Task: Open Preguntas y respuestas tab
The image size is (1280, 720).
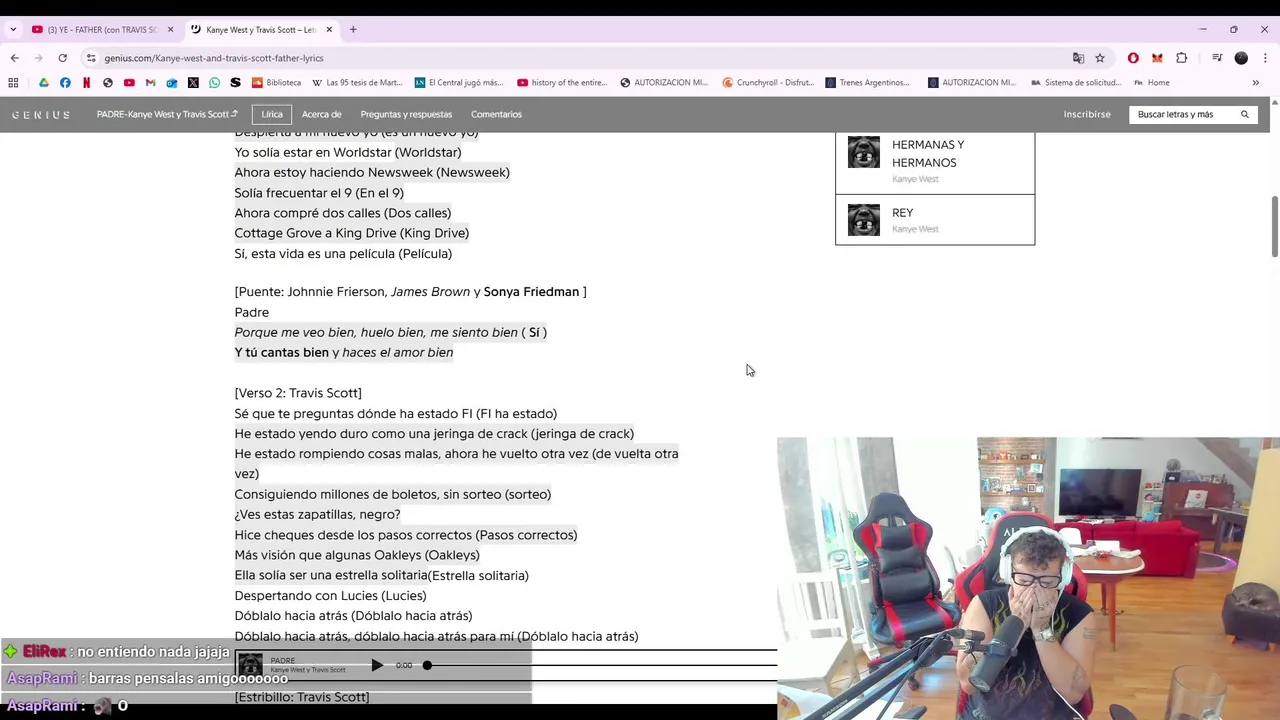Action: (x=406, y=114)
